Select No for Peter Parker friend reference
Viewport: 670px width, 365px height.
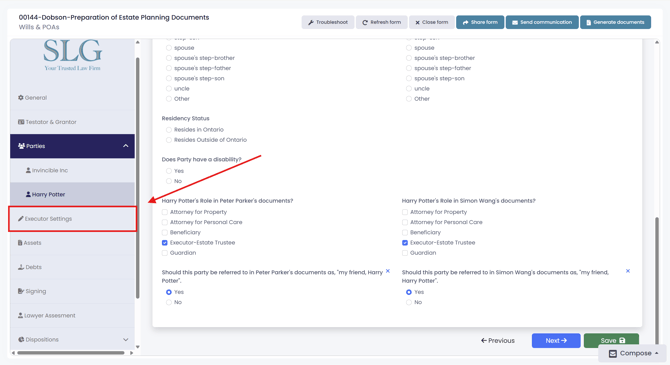[169, 303]
